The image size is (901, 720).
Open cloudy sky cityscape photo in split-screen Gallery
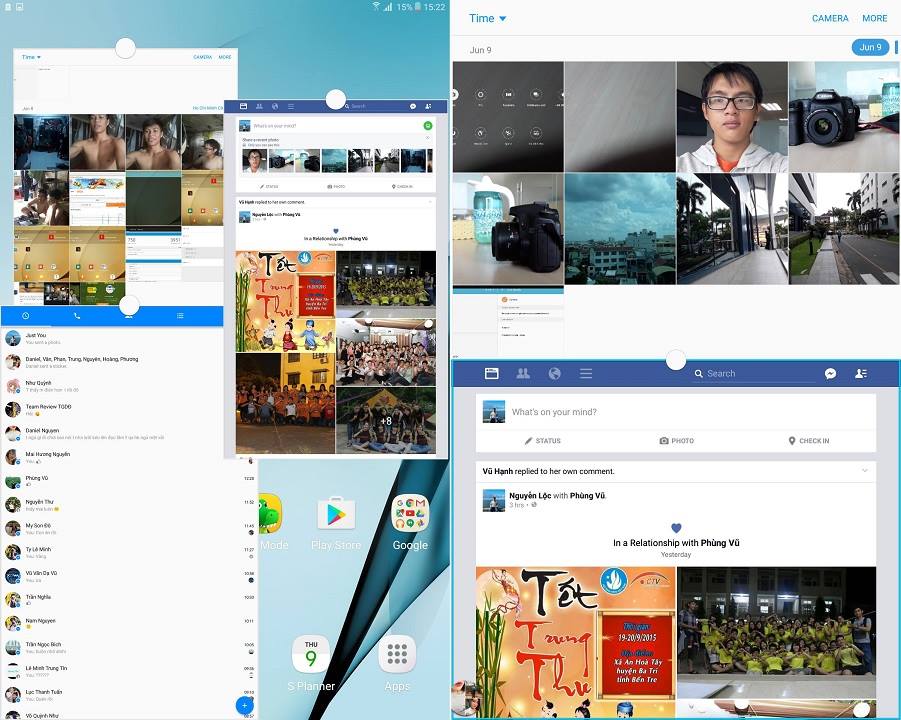point(620,229)
